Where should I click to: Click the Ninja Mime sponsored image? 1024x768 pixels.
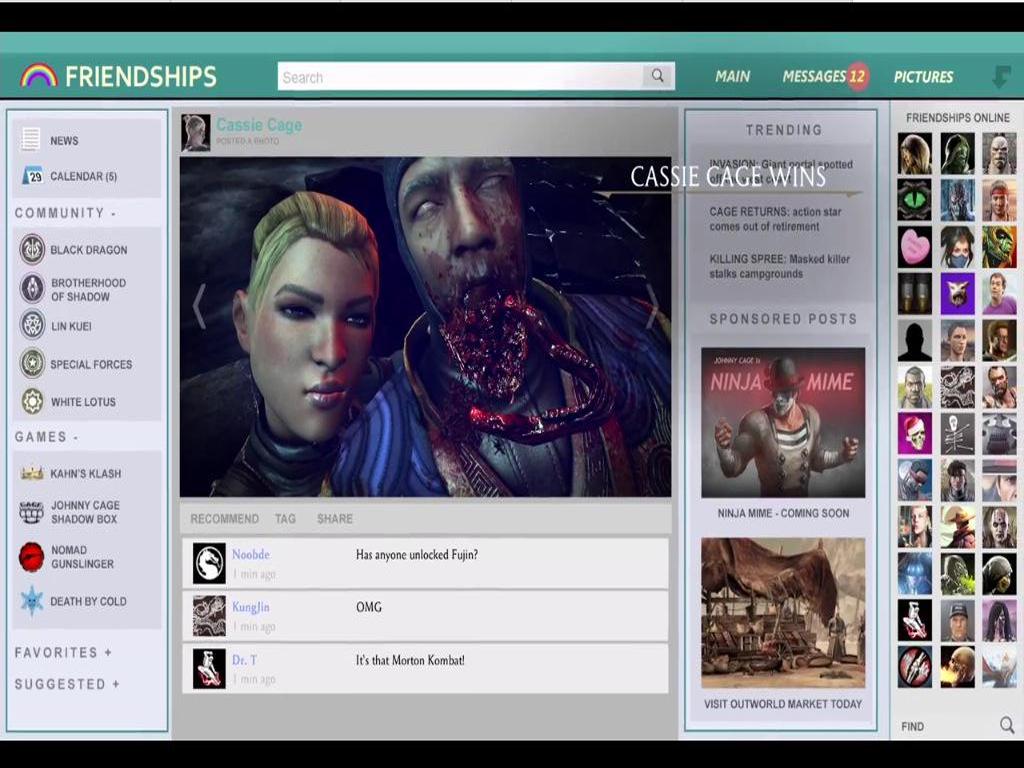(x=783, y=423)
